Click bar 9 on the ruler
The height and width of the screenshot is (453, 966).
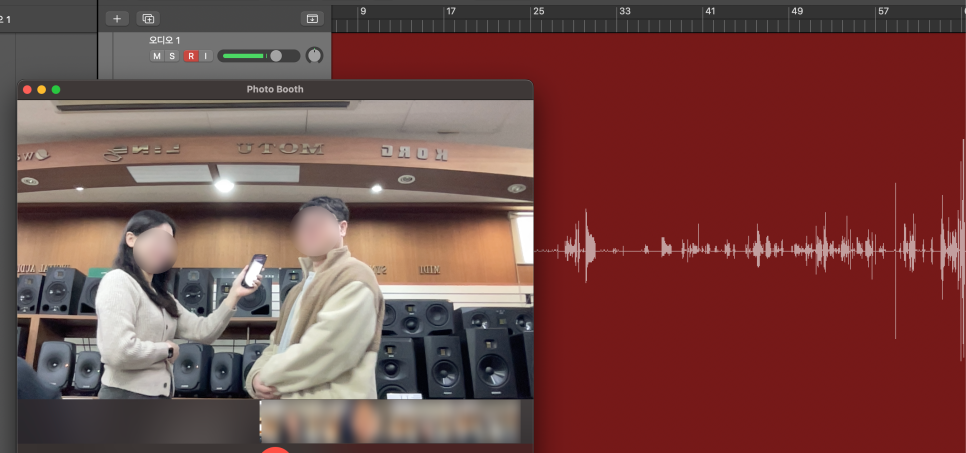[363, 11]
